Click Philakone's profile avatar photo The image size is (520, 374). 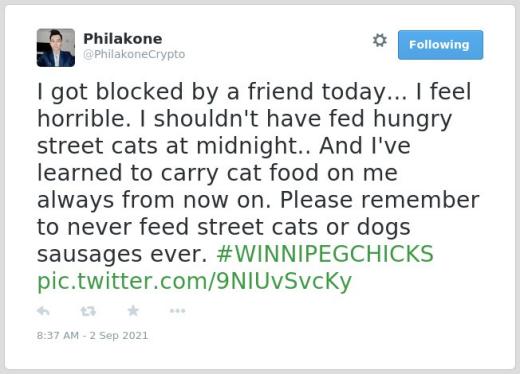click(x=56, y=48)
